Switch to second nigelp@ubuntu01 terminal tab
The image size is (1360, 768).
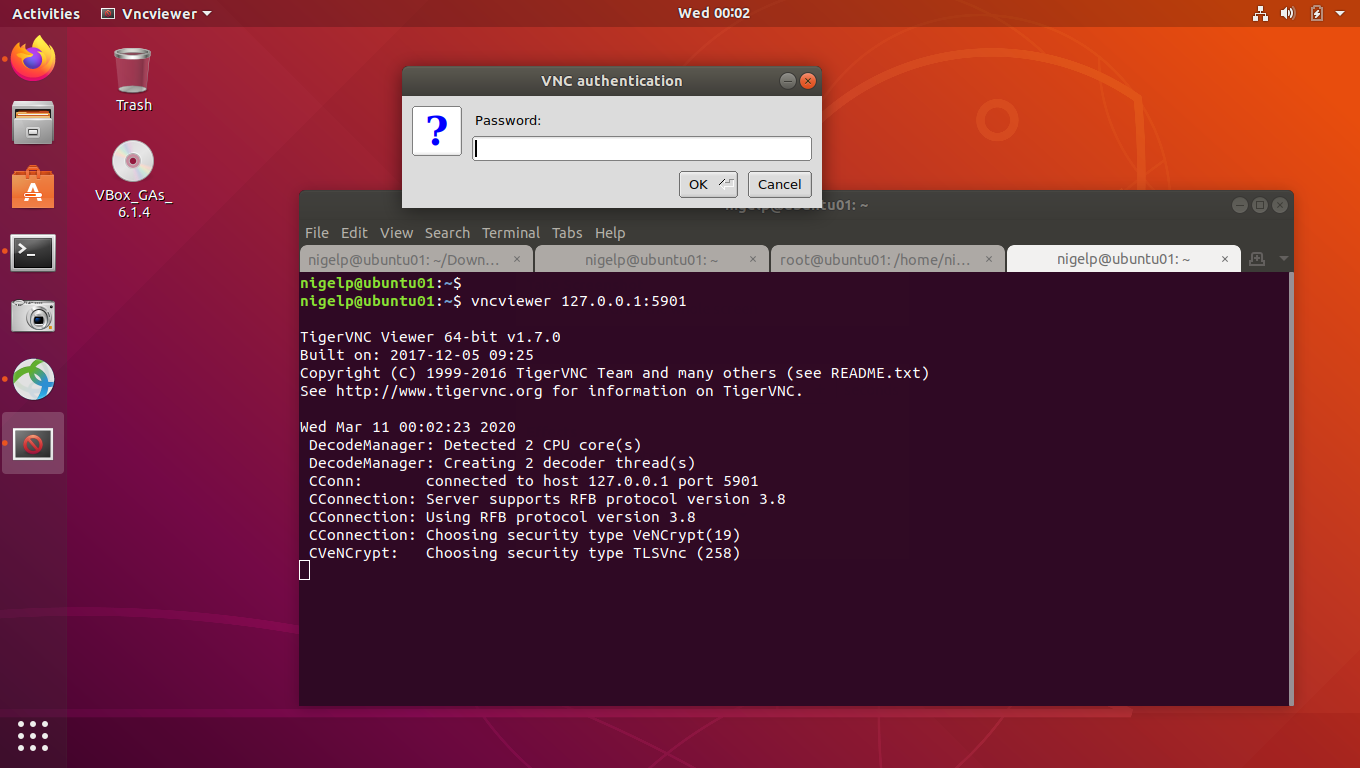point(652,259)
